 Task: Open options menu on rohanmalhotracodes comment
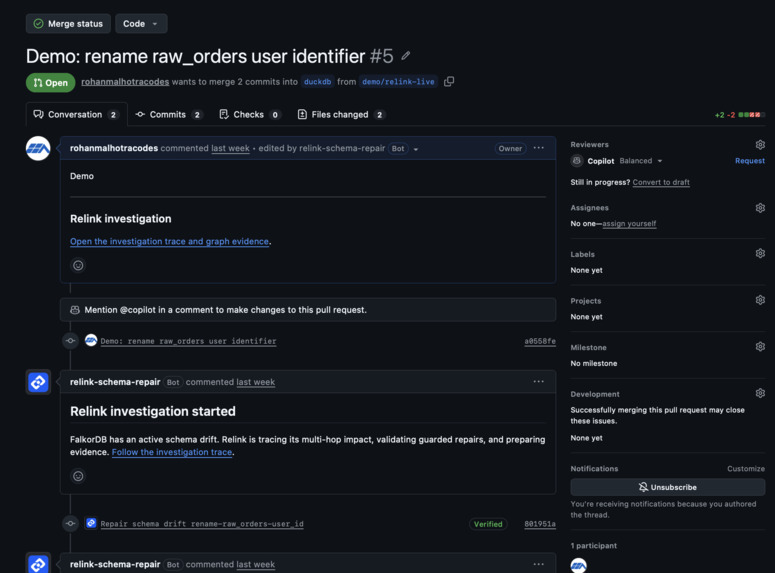(x=539, y=148)
